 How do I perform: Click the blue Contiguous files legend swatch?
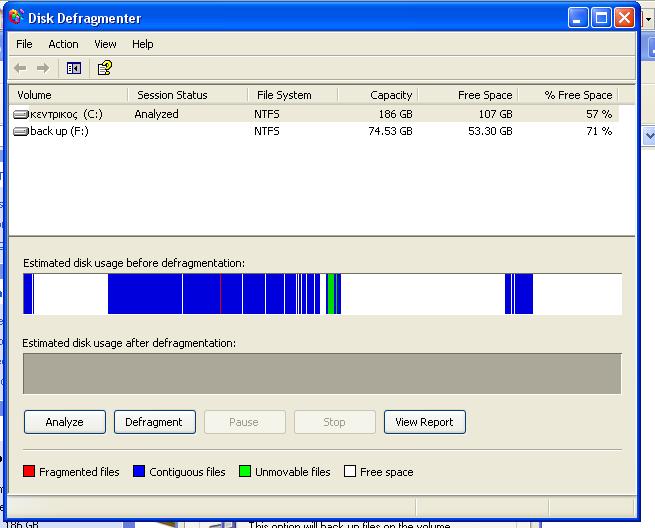coord(139,471)
